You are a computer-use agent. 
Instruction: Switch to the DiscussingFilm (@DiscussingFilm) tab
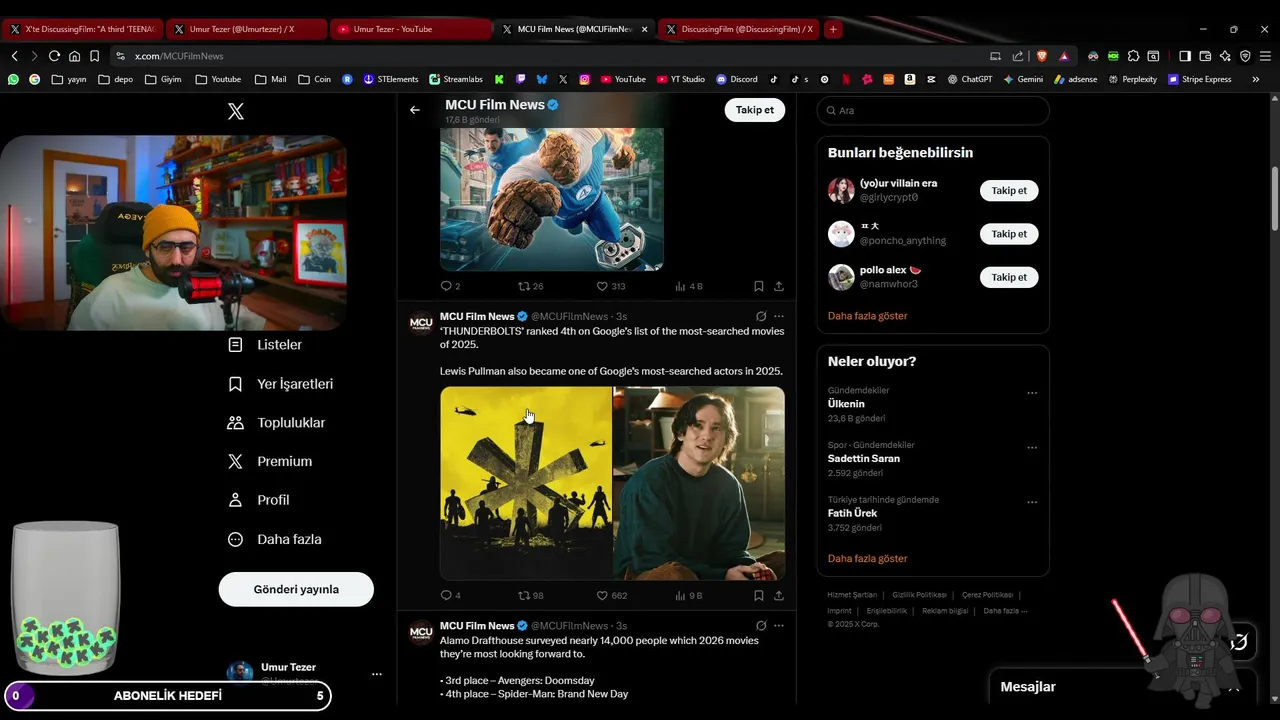738,29
